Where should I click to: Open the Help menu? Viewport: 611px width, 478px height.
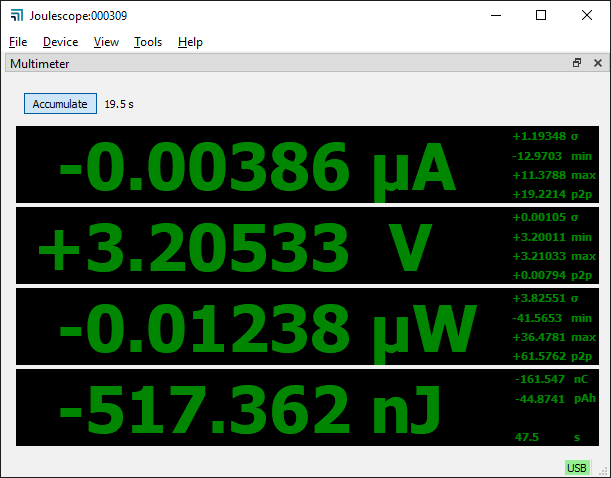190,42
